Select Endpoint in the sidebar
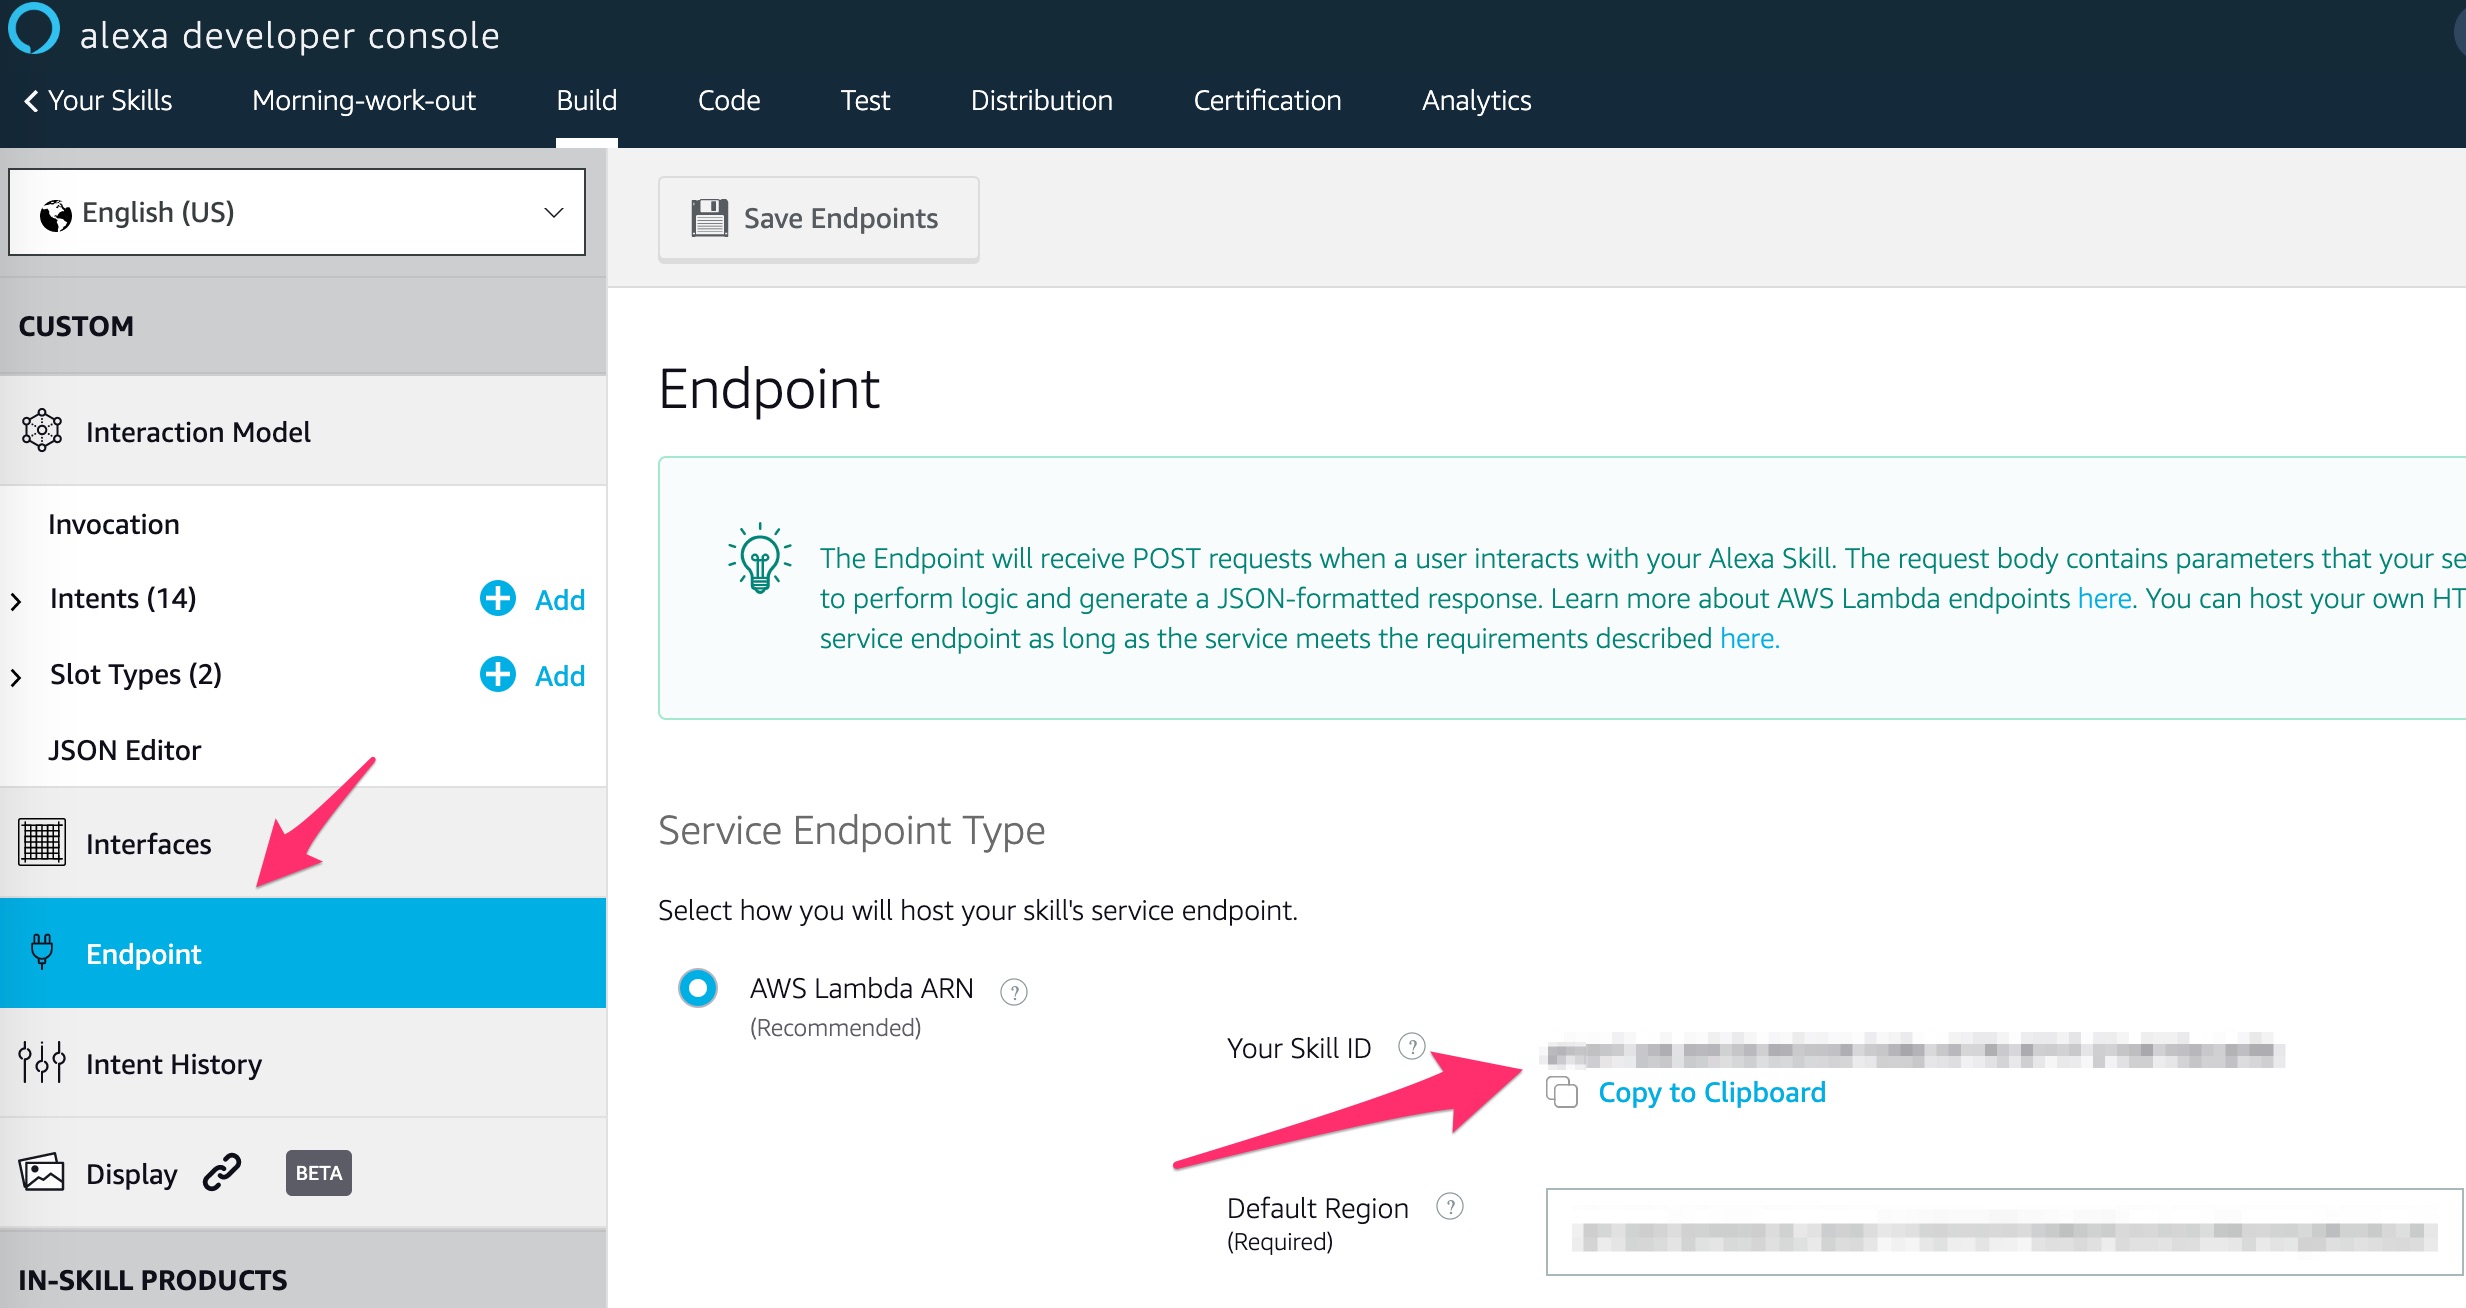 coord(303,953)
